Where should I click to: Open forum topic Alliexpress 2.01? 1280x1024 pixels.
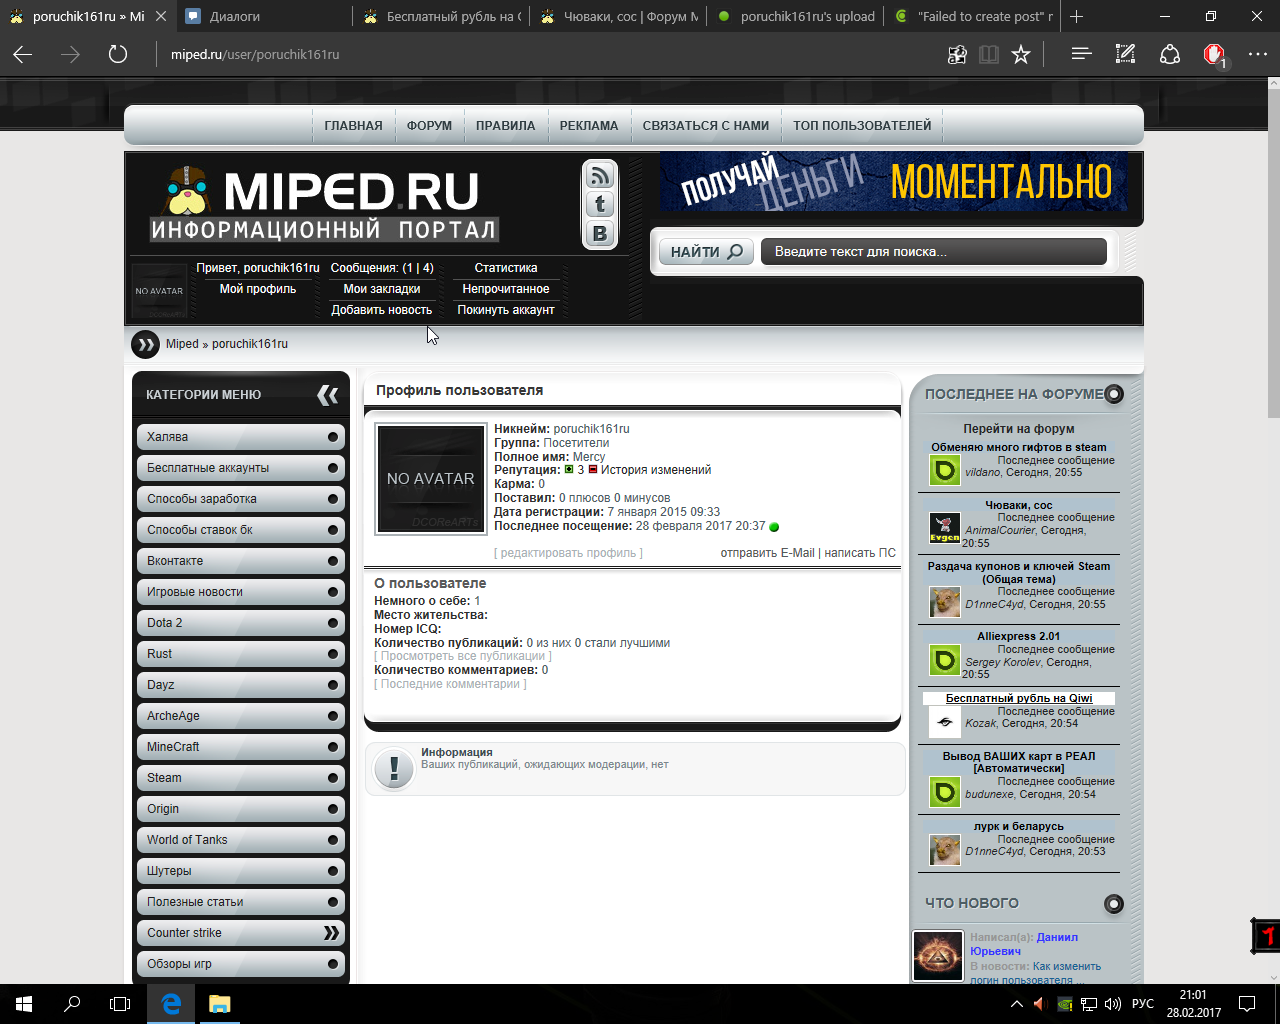pyautogui.click(x=1018, y=636)
